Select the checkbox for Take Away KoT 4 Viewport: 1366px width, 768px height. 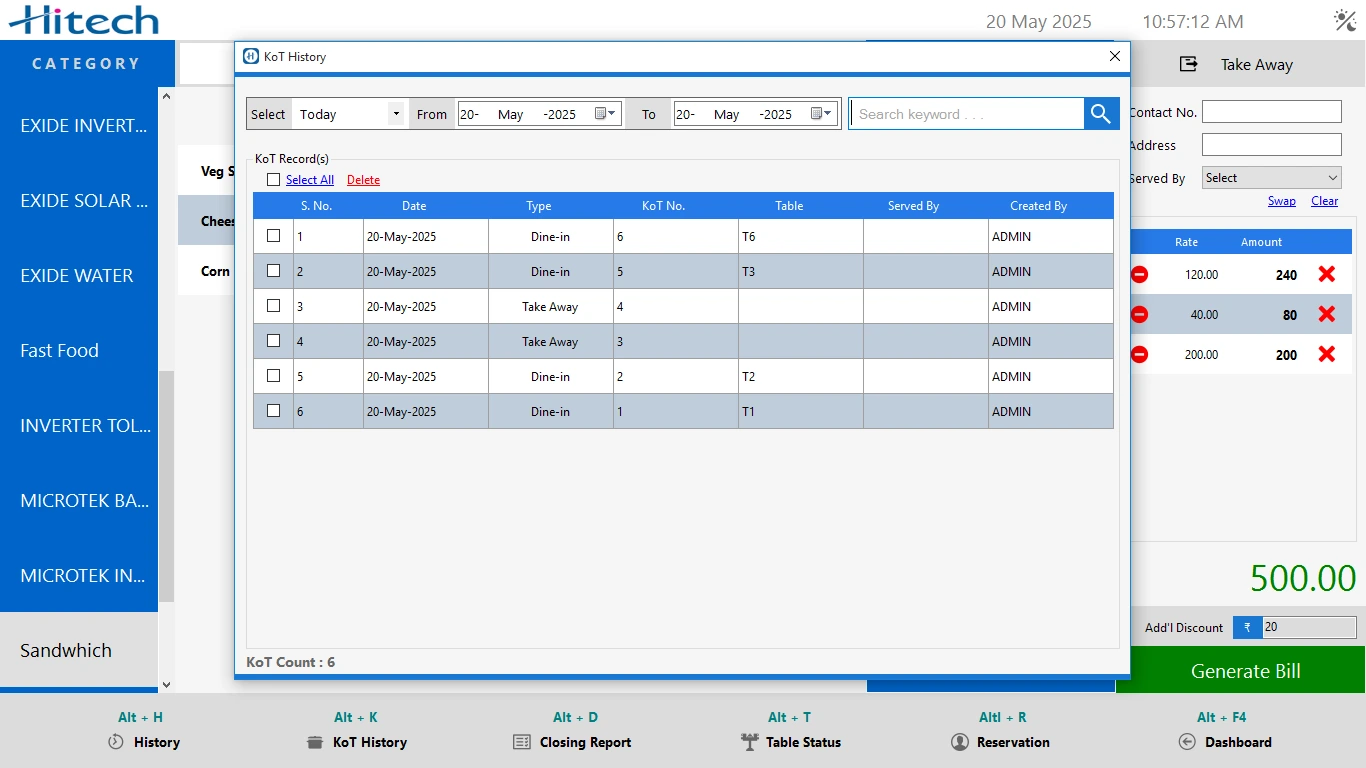pyautogui.click(x=273, y=306)
